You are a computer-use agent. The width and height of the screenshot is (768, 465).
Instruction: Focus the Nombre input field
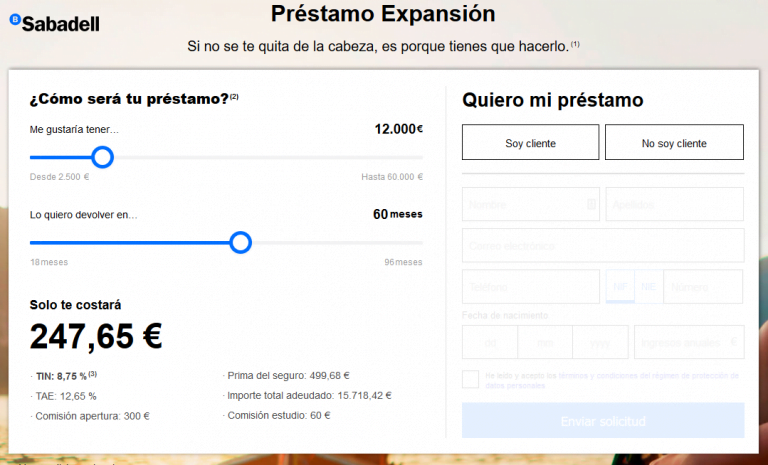(x=530, y=204)
